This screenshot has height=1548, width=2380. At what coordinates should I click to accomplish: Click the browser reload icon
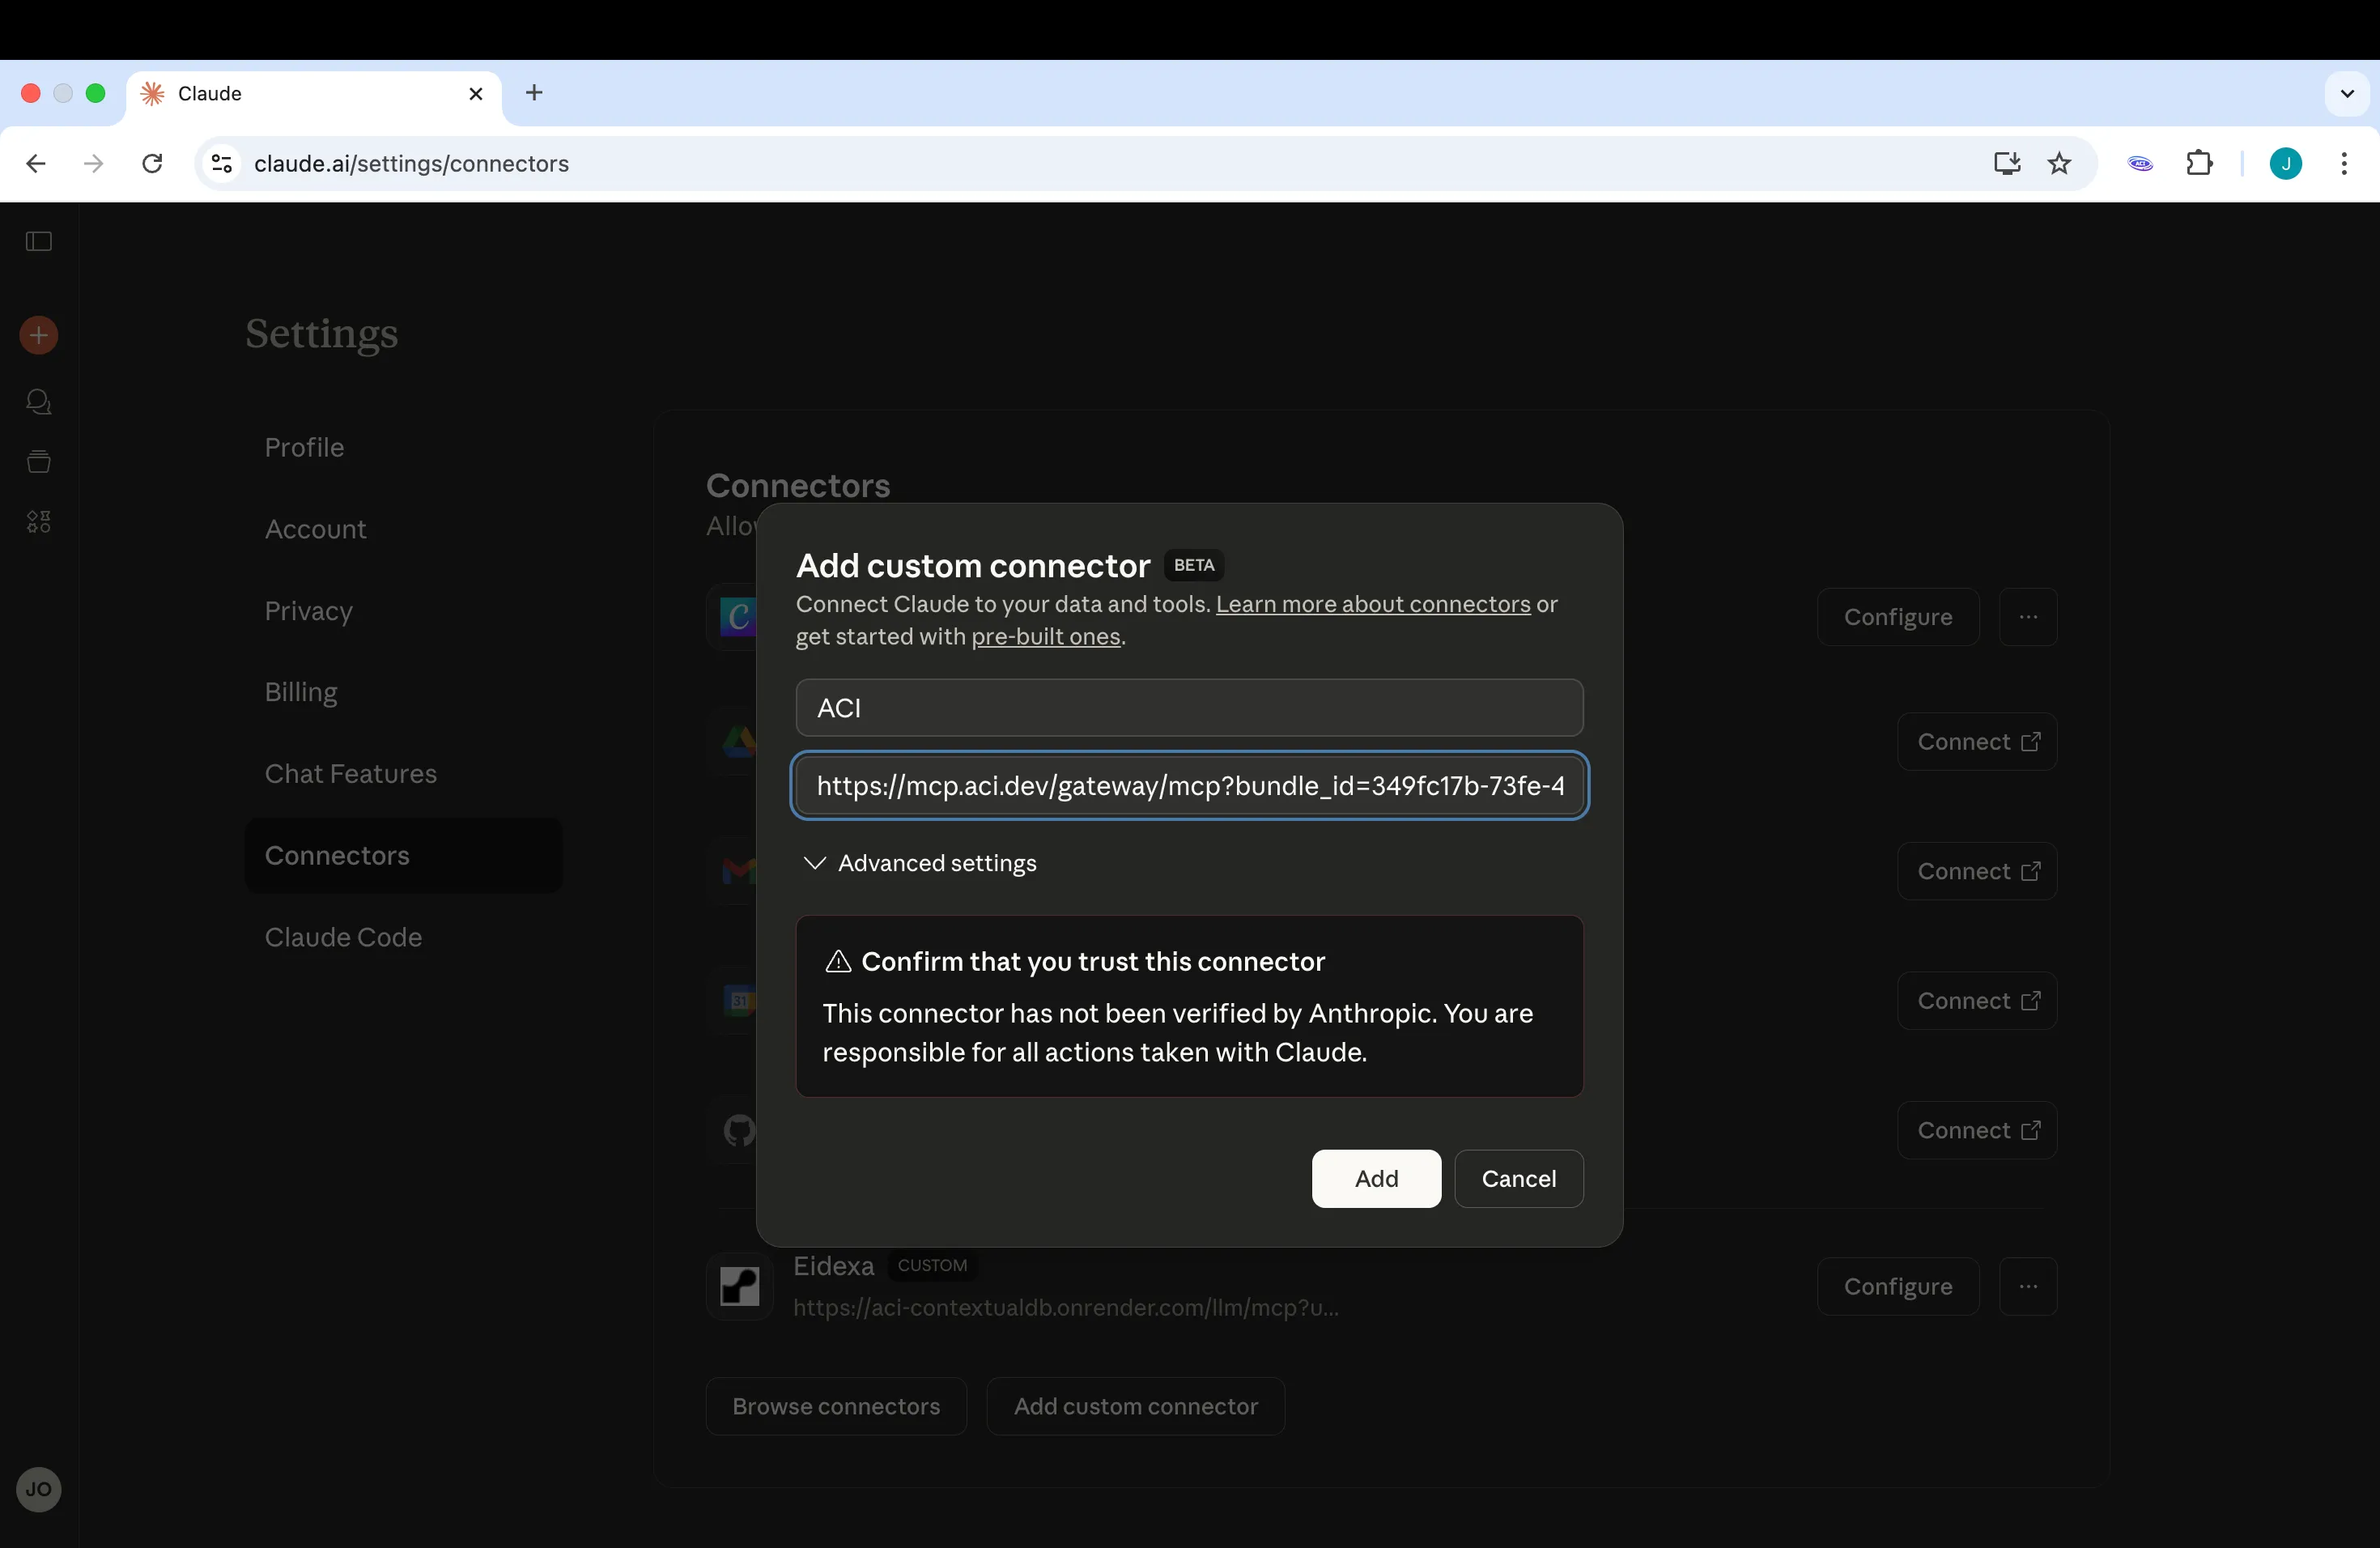152,163
